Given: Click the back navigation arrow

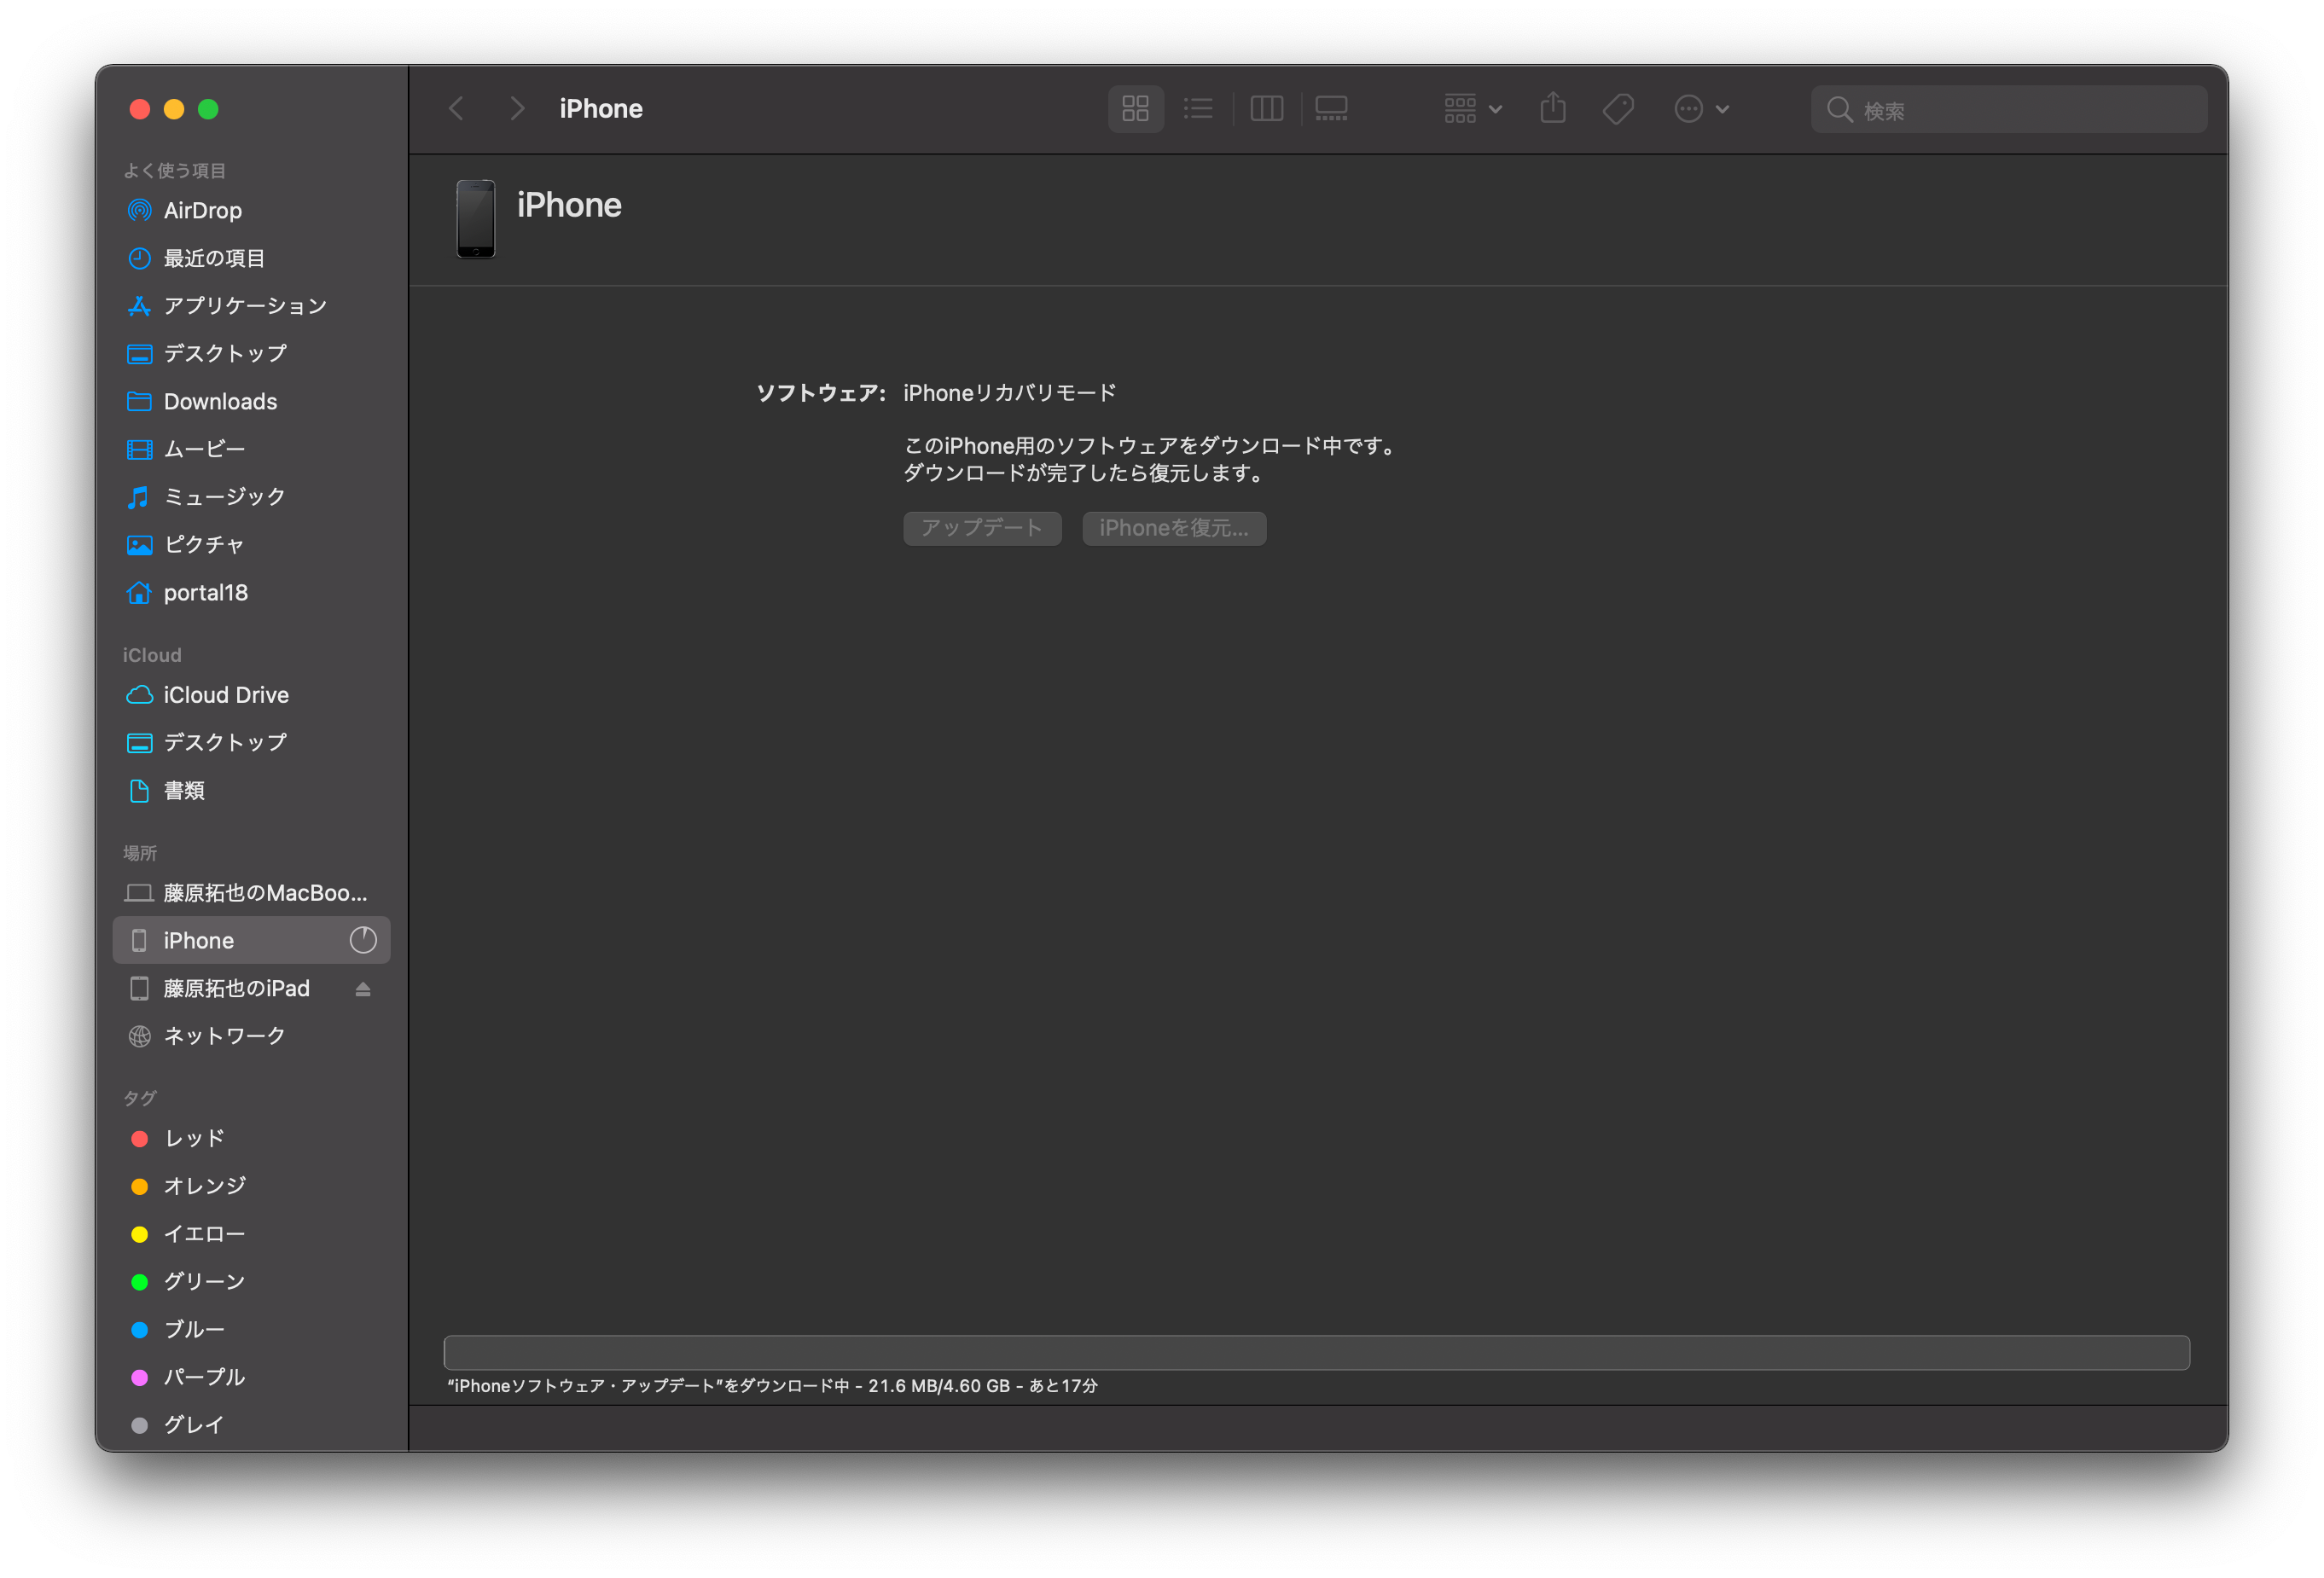Looking at the screenshot, I should coord(456,108).
